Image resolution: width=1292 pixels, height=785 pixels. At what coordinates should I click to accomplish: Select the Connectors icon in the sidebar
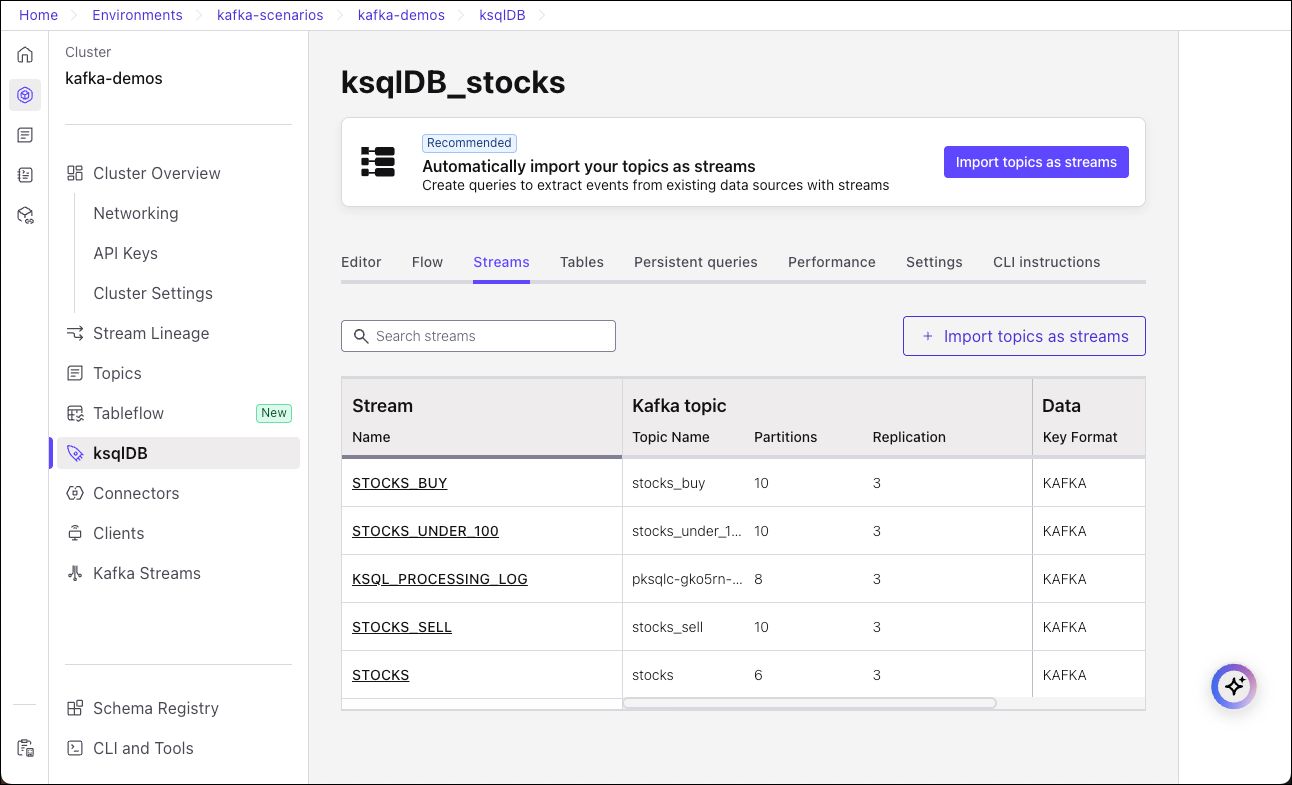(x=75, y=493)
